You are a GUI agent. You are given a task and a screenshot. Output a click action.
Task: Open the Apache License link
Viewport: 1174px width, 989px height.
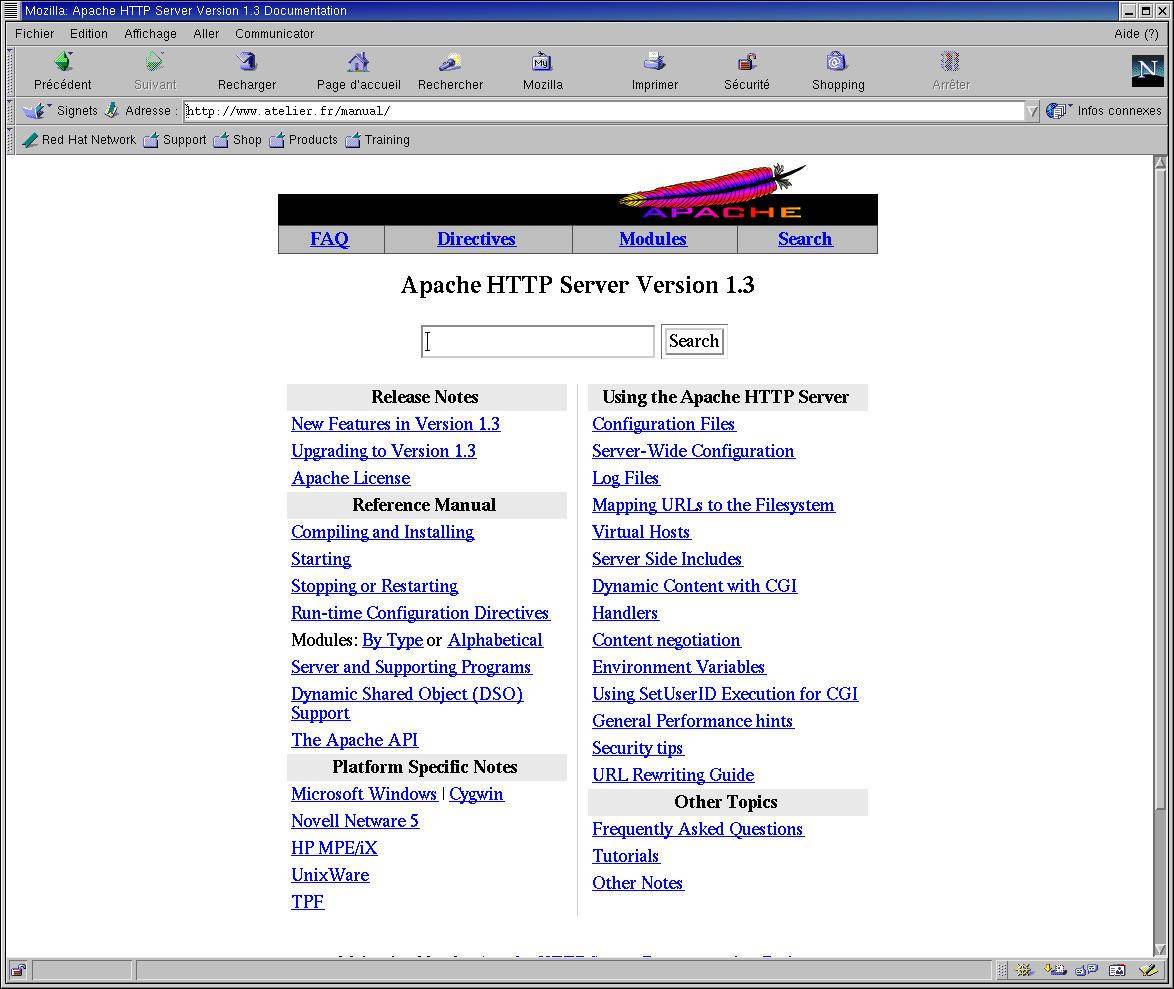tap(350, 478)
